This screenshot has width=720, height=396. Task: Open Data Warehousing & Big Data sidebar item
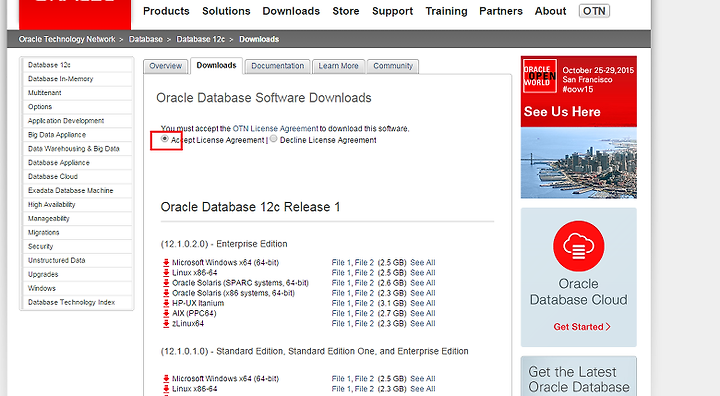point(77,149)
